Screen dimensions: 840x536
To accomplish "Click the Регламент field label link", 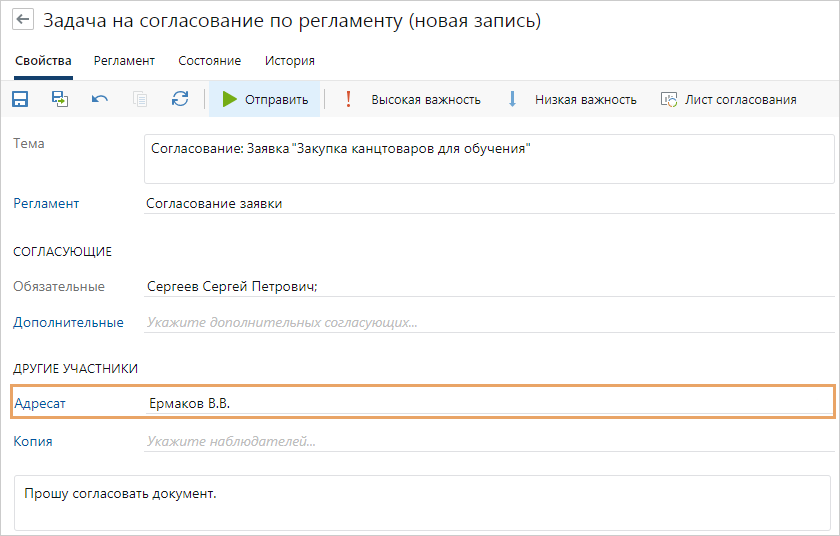I will [x=46, y=203].
